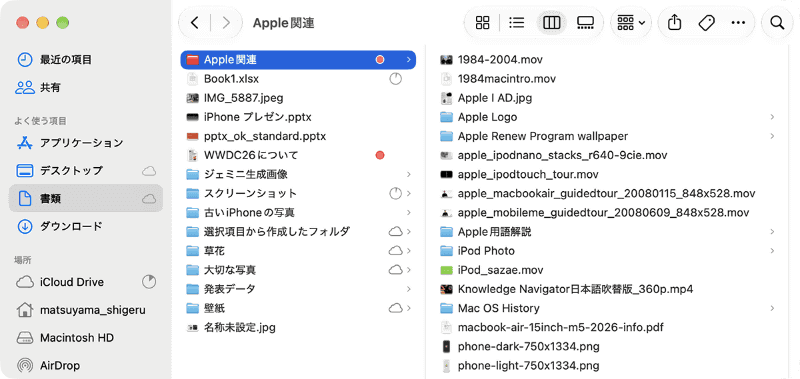Select iPod_sazae.mov thumbnail icon

coord(446,270)
